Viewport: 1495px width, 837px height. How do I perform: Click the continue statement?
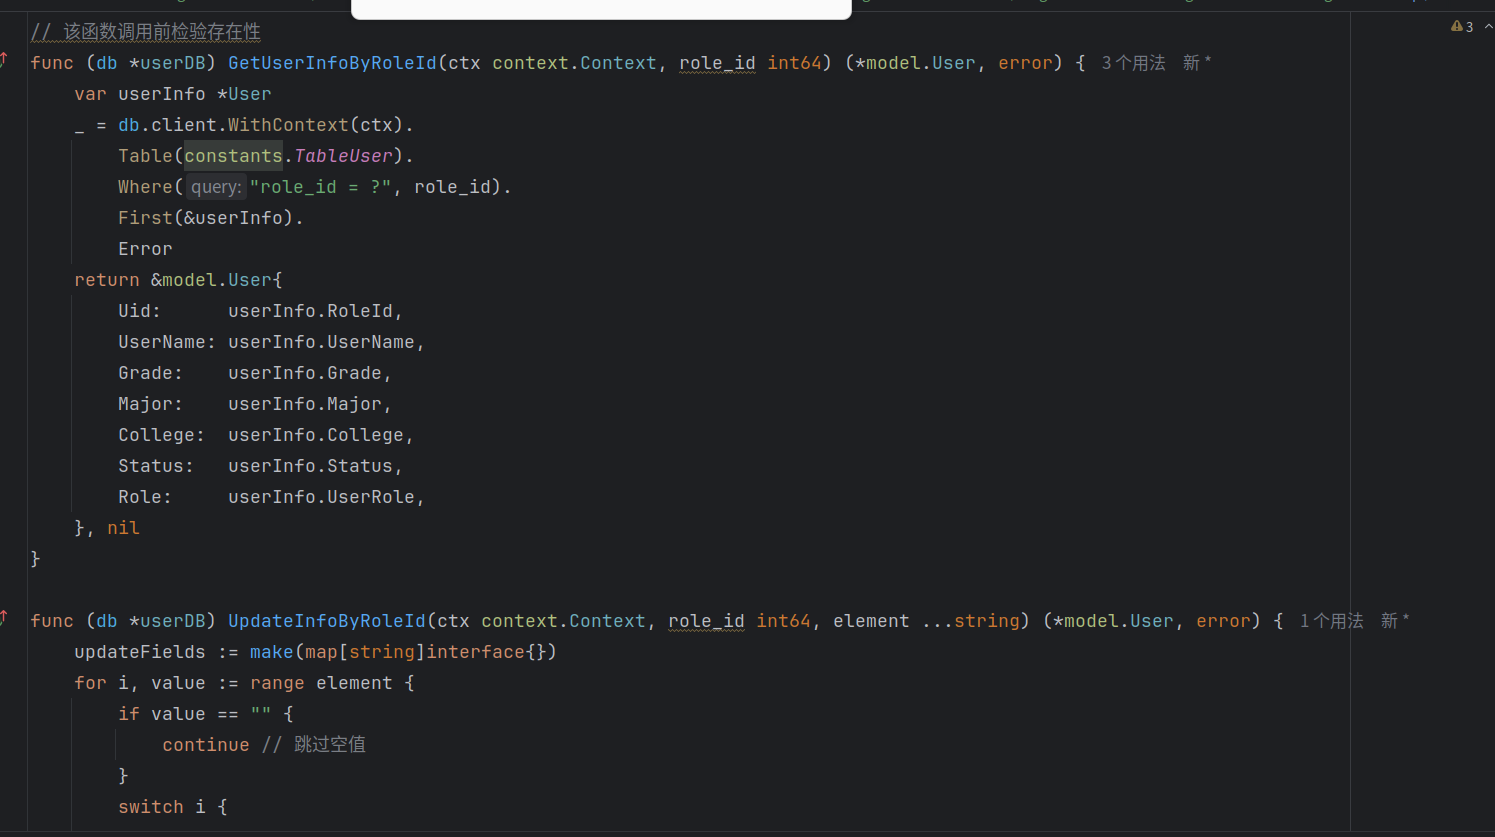206,745
